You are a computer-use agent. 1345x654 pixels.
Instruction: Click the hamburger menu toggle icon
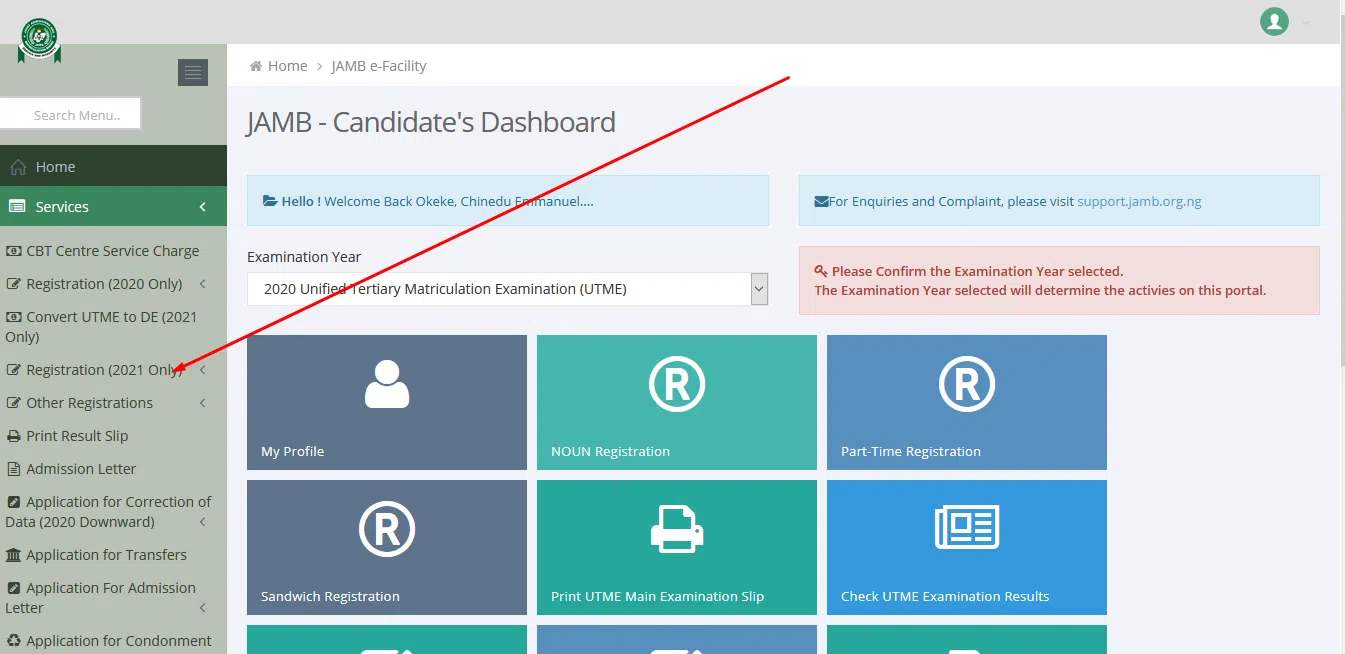pos(193,72)
